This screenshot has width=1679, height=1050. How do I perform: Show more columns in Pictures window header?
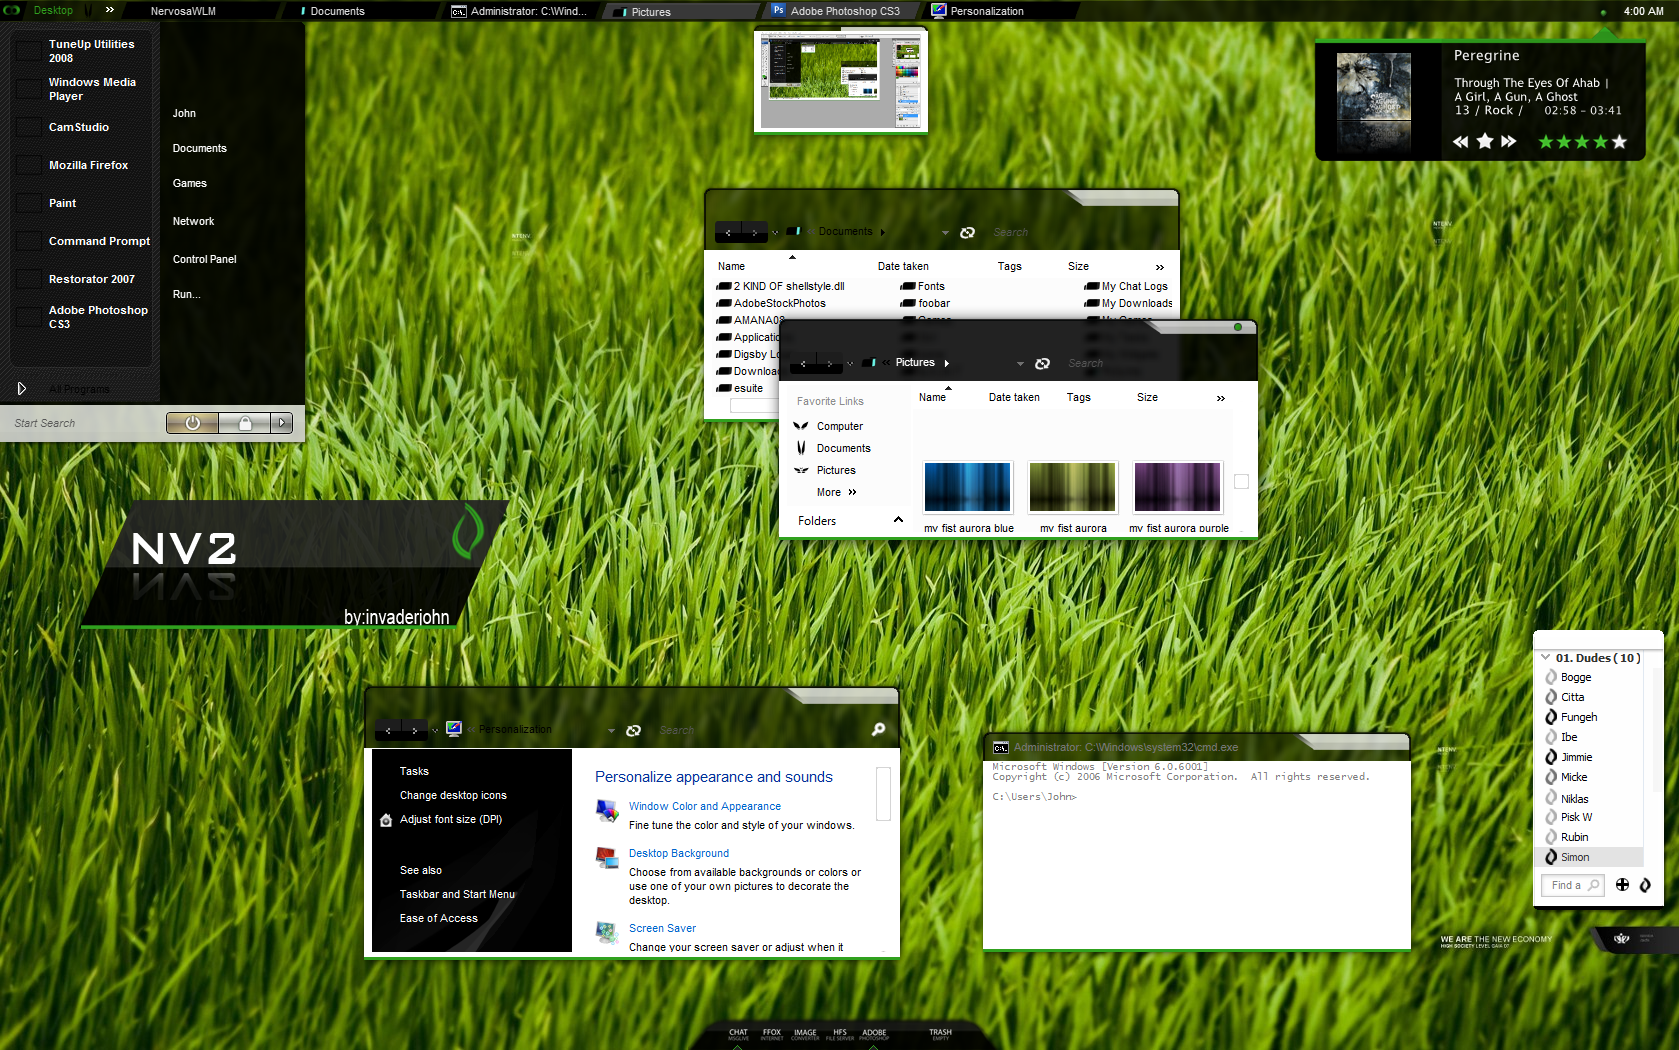pyautogui.click(x=1220, y=398)
